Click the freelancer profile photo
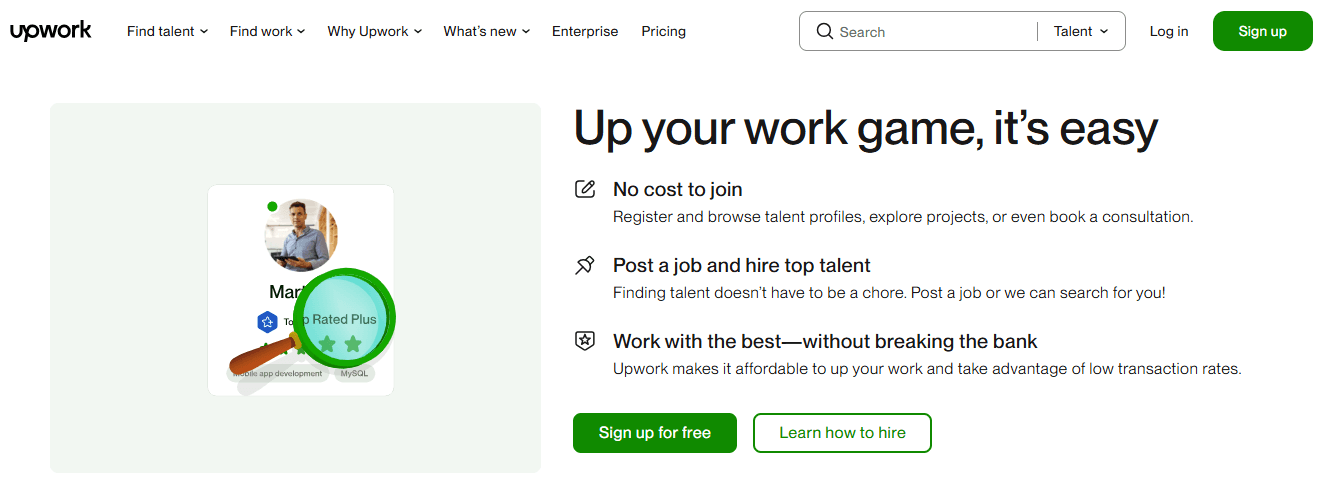Image resolution: width=1323 pixels, height=489 pixels. [x=301, y=235]
